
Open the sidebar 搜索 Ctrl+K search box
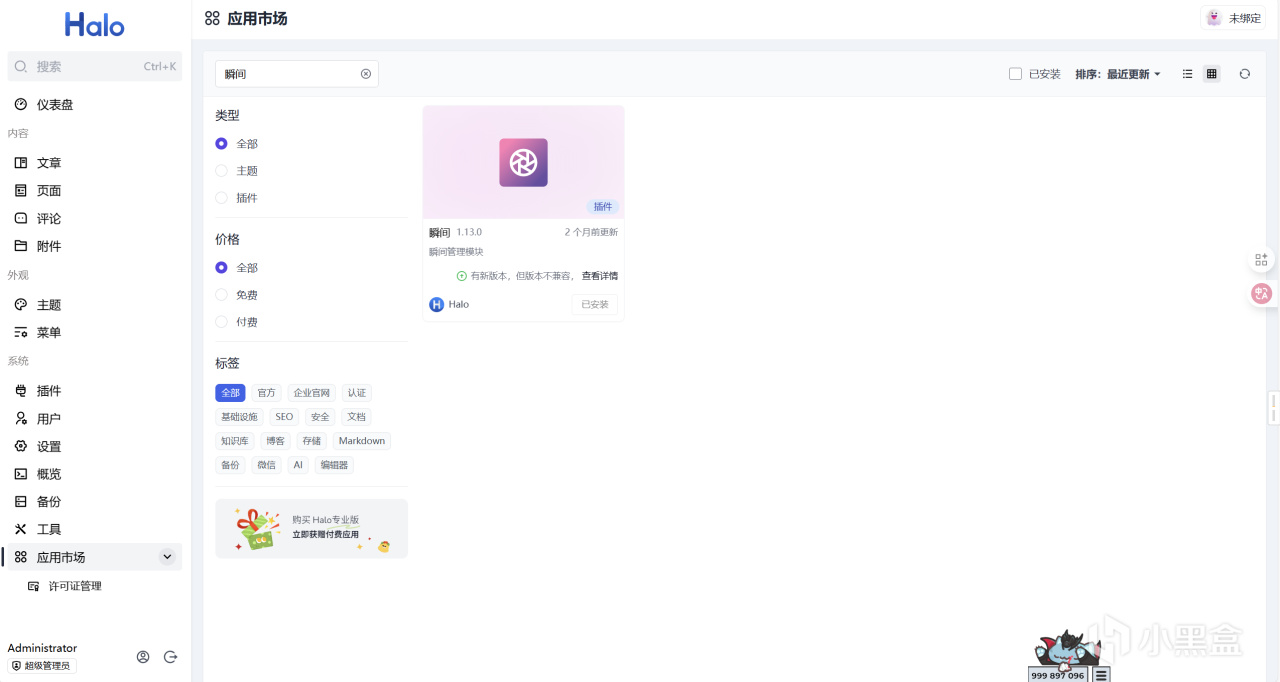[x=95, y=66]
